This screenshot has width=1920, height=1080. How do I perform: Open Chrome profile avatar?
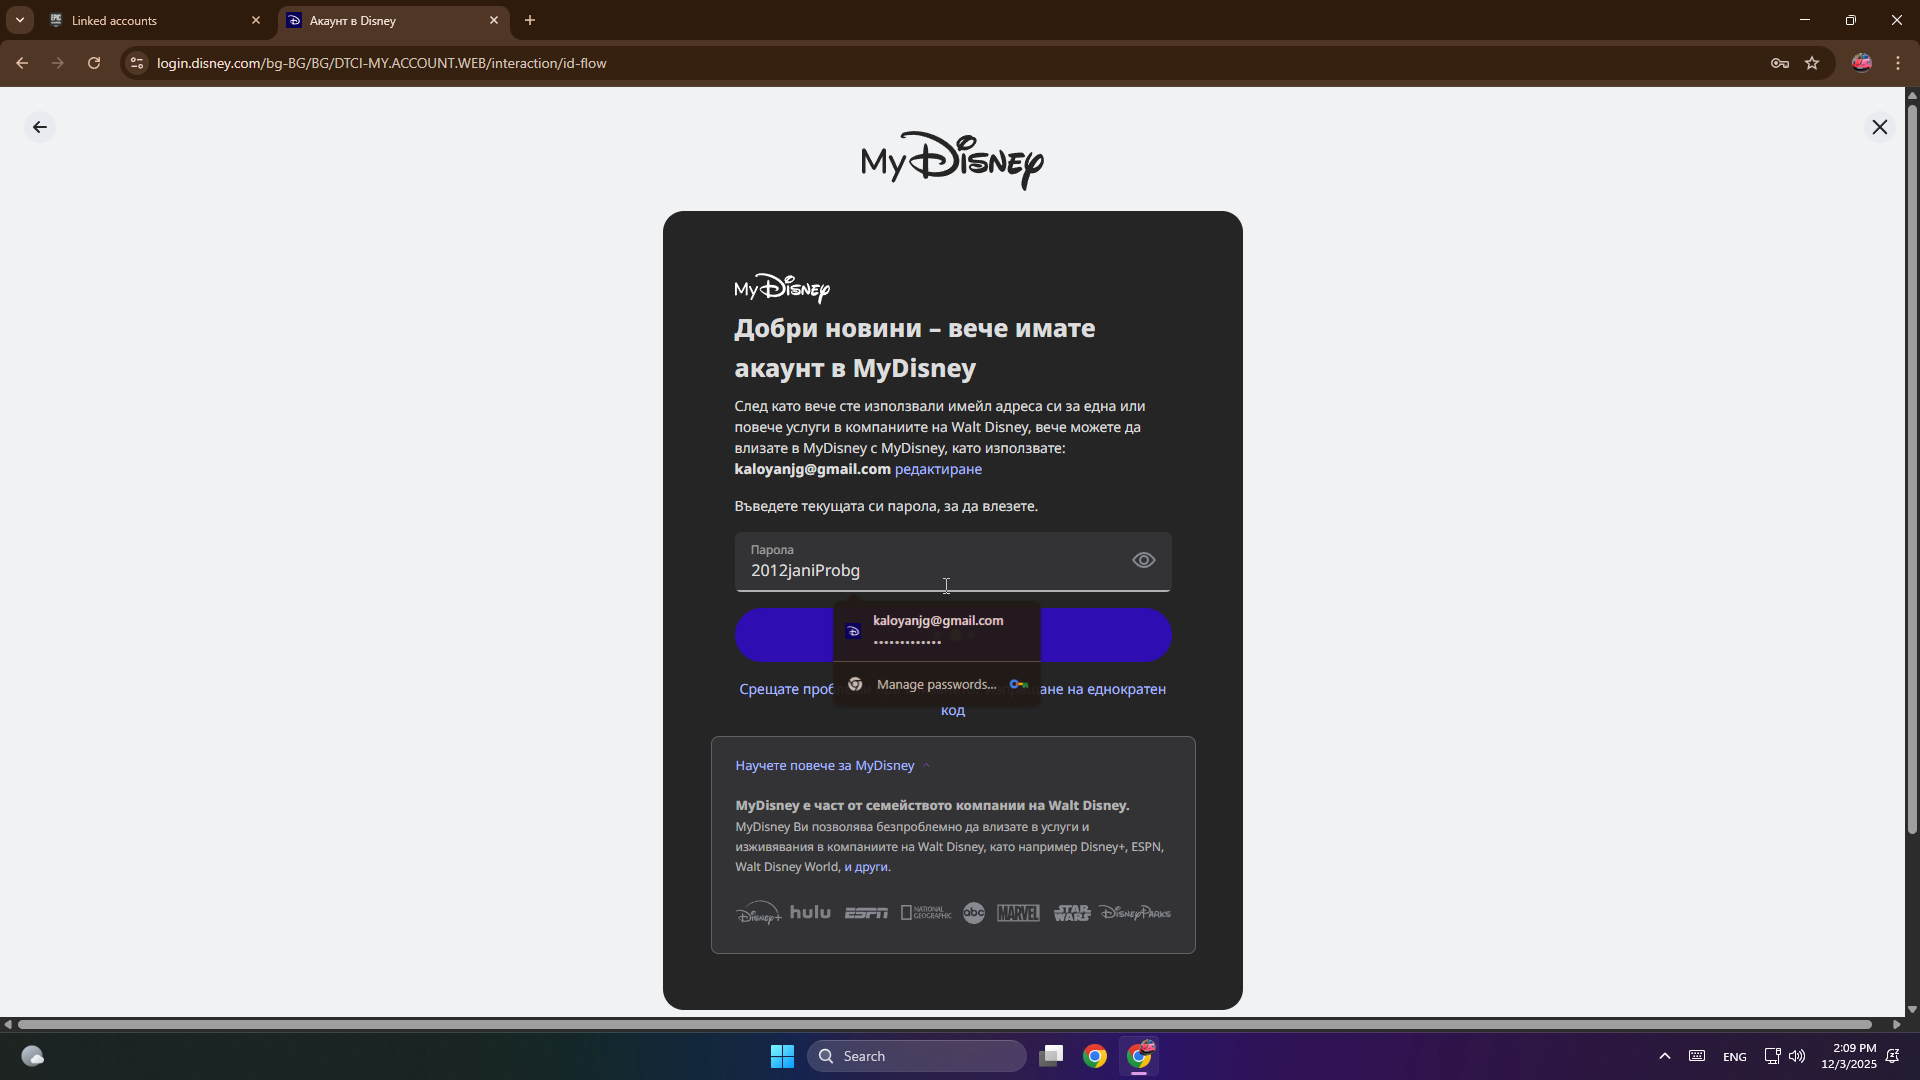click(x=1861, y=63)
